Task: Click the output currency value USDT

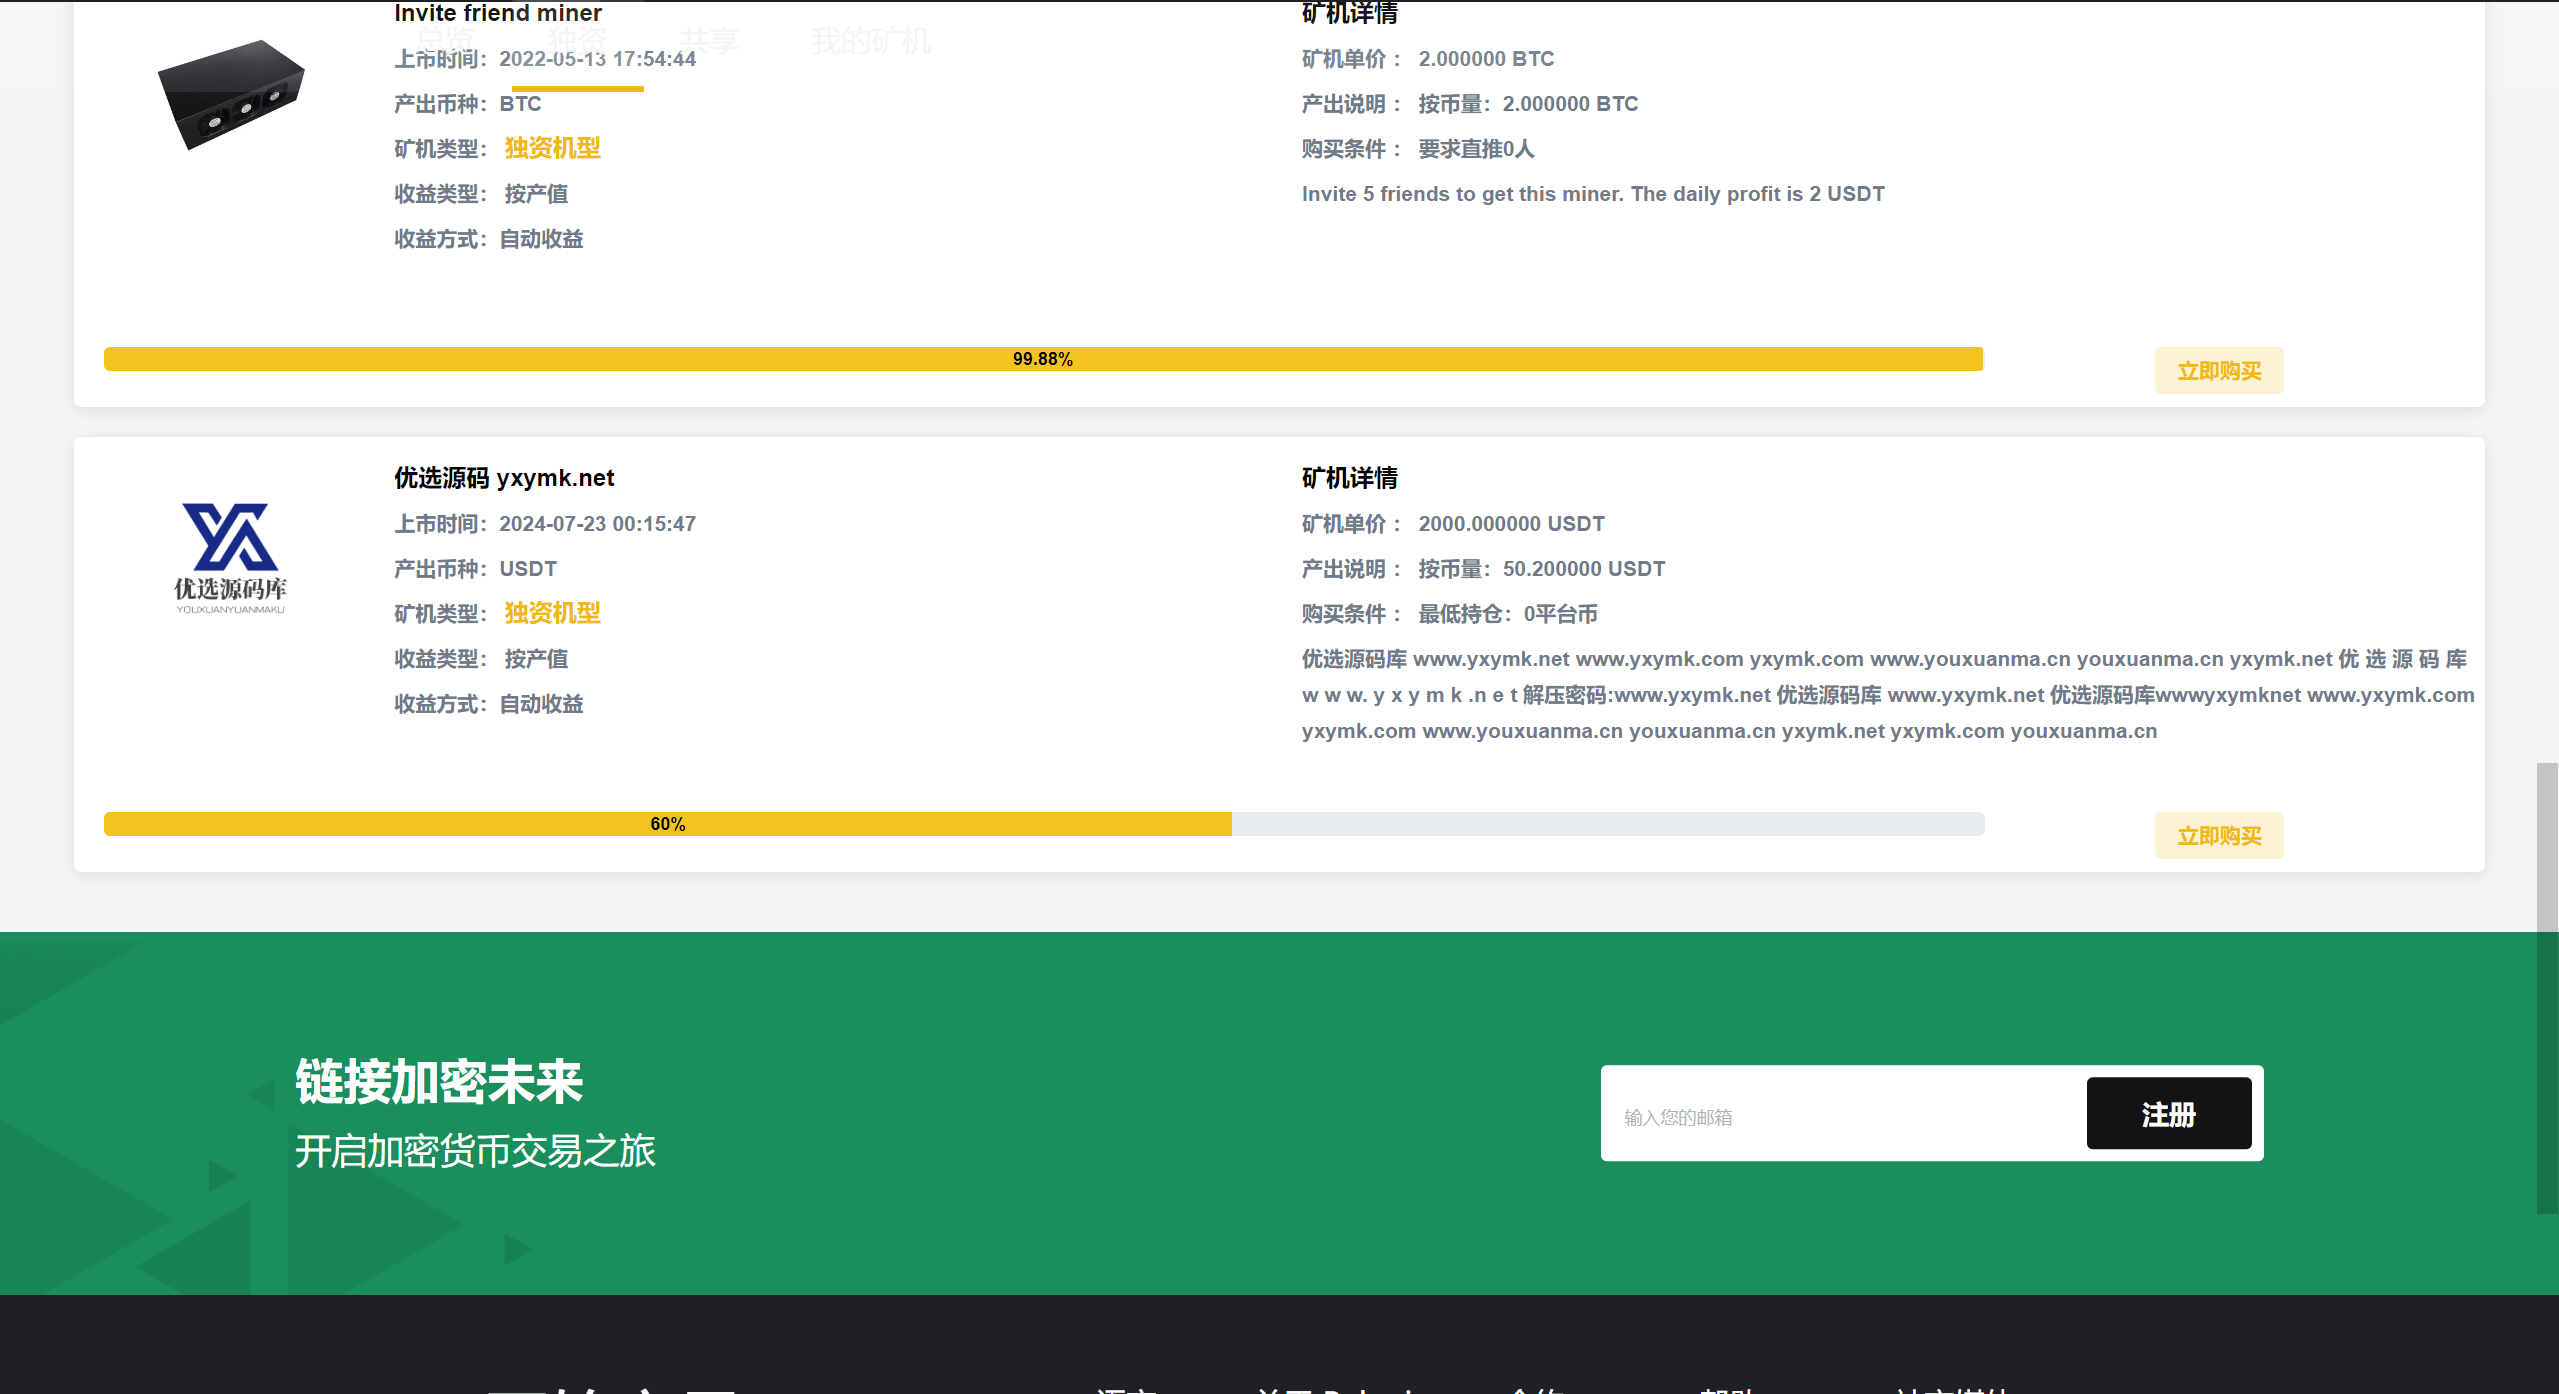Action: [528, 569]
